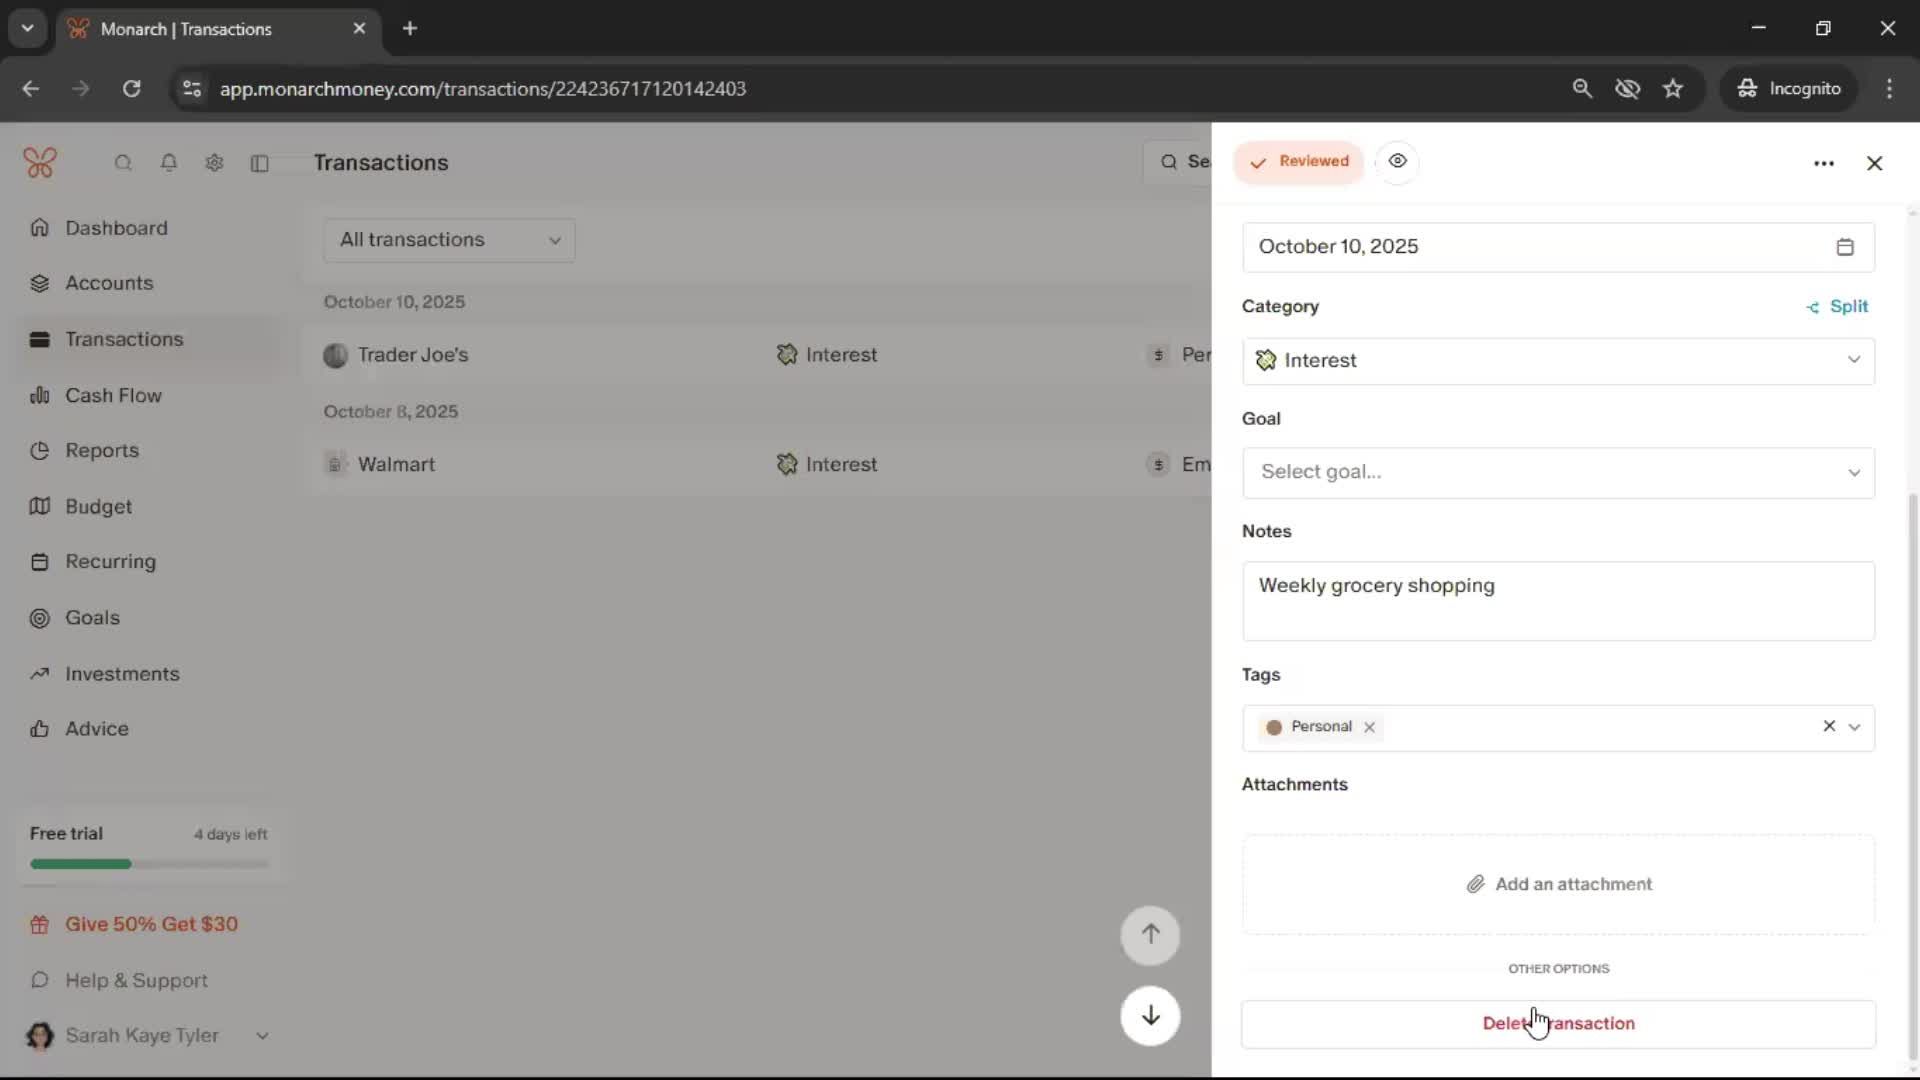Open the Select goal dropdown

click(1557, 472)
